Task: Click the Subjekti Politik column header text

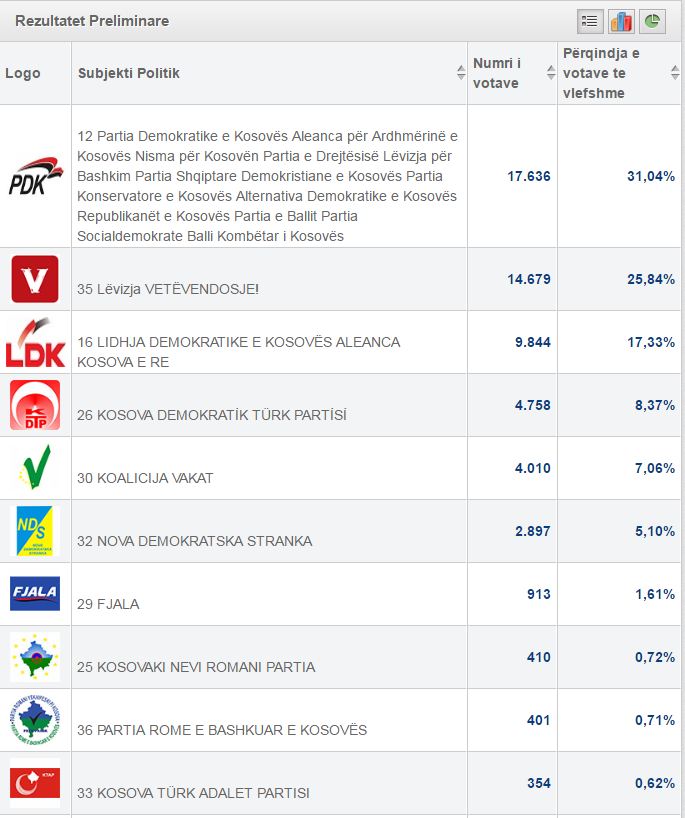Action: coord(129,73)
